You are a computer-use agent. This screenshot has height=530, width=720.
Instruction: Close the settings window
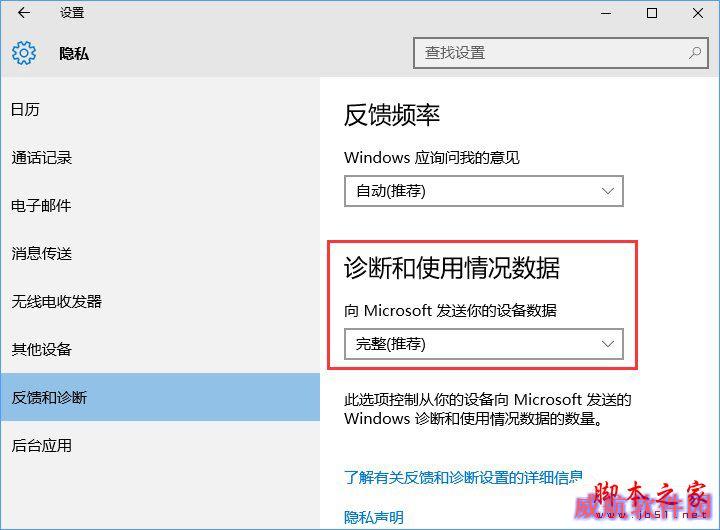click(x=698, y=13)
